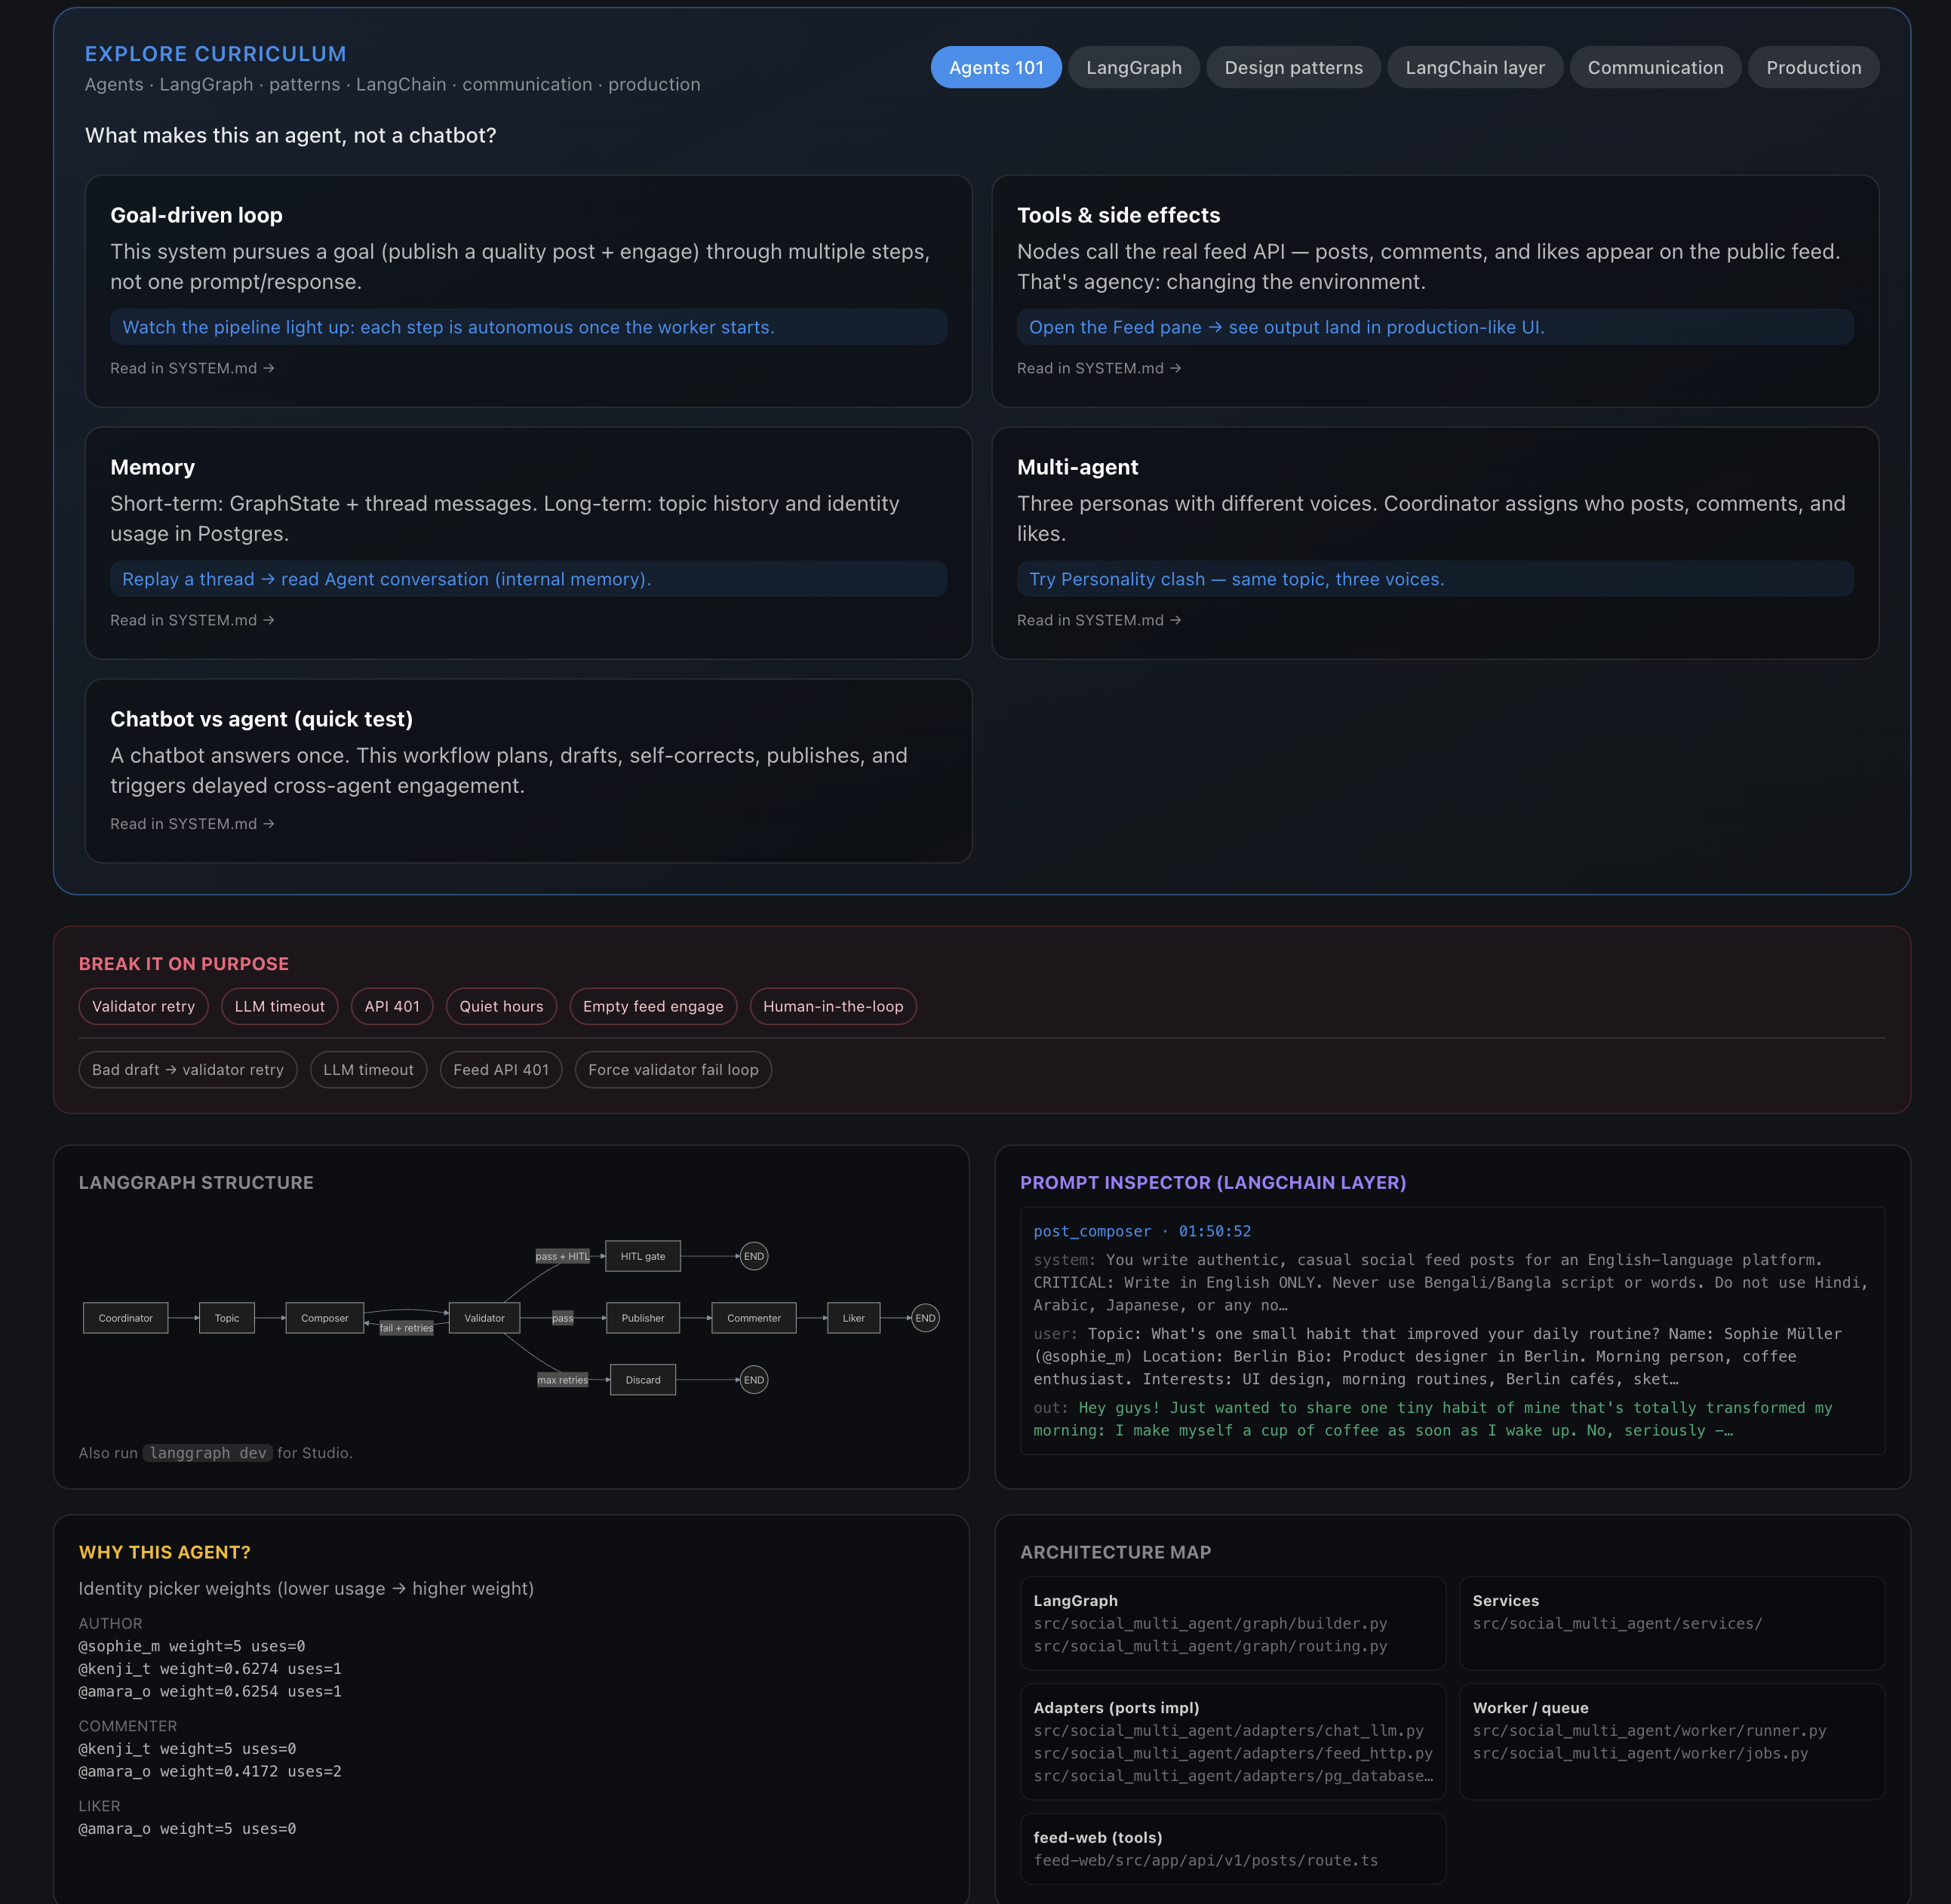The height and width of the screenshot is (1904, 1951).
Task: Click the Services architecture map card
Action: (1672, 1623)
